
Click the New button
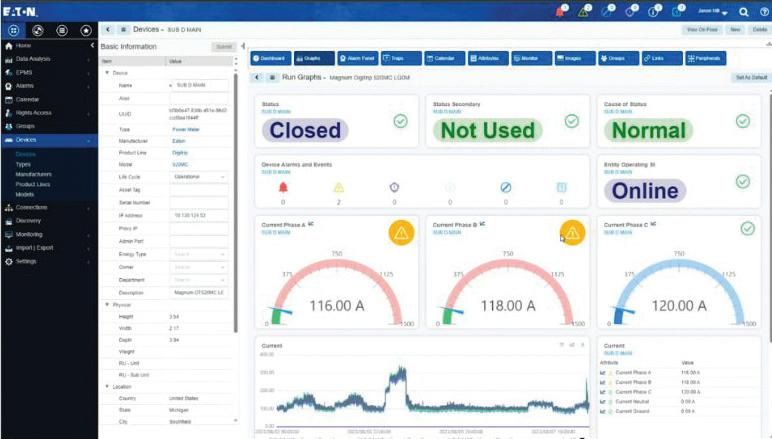735,30
